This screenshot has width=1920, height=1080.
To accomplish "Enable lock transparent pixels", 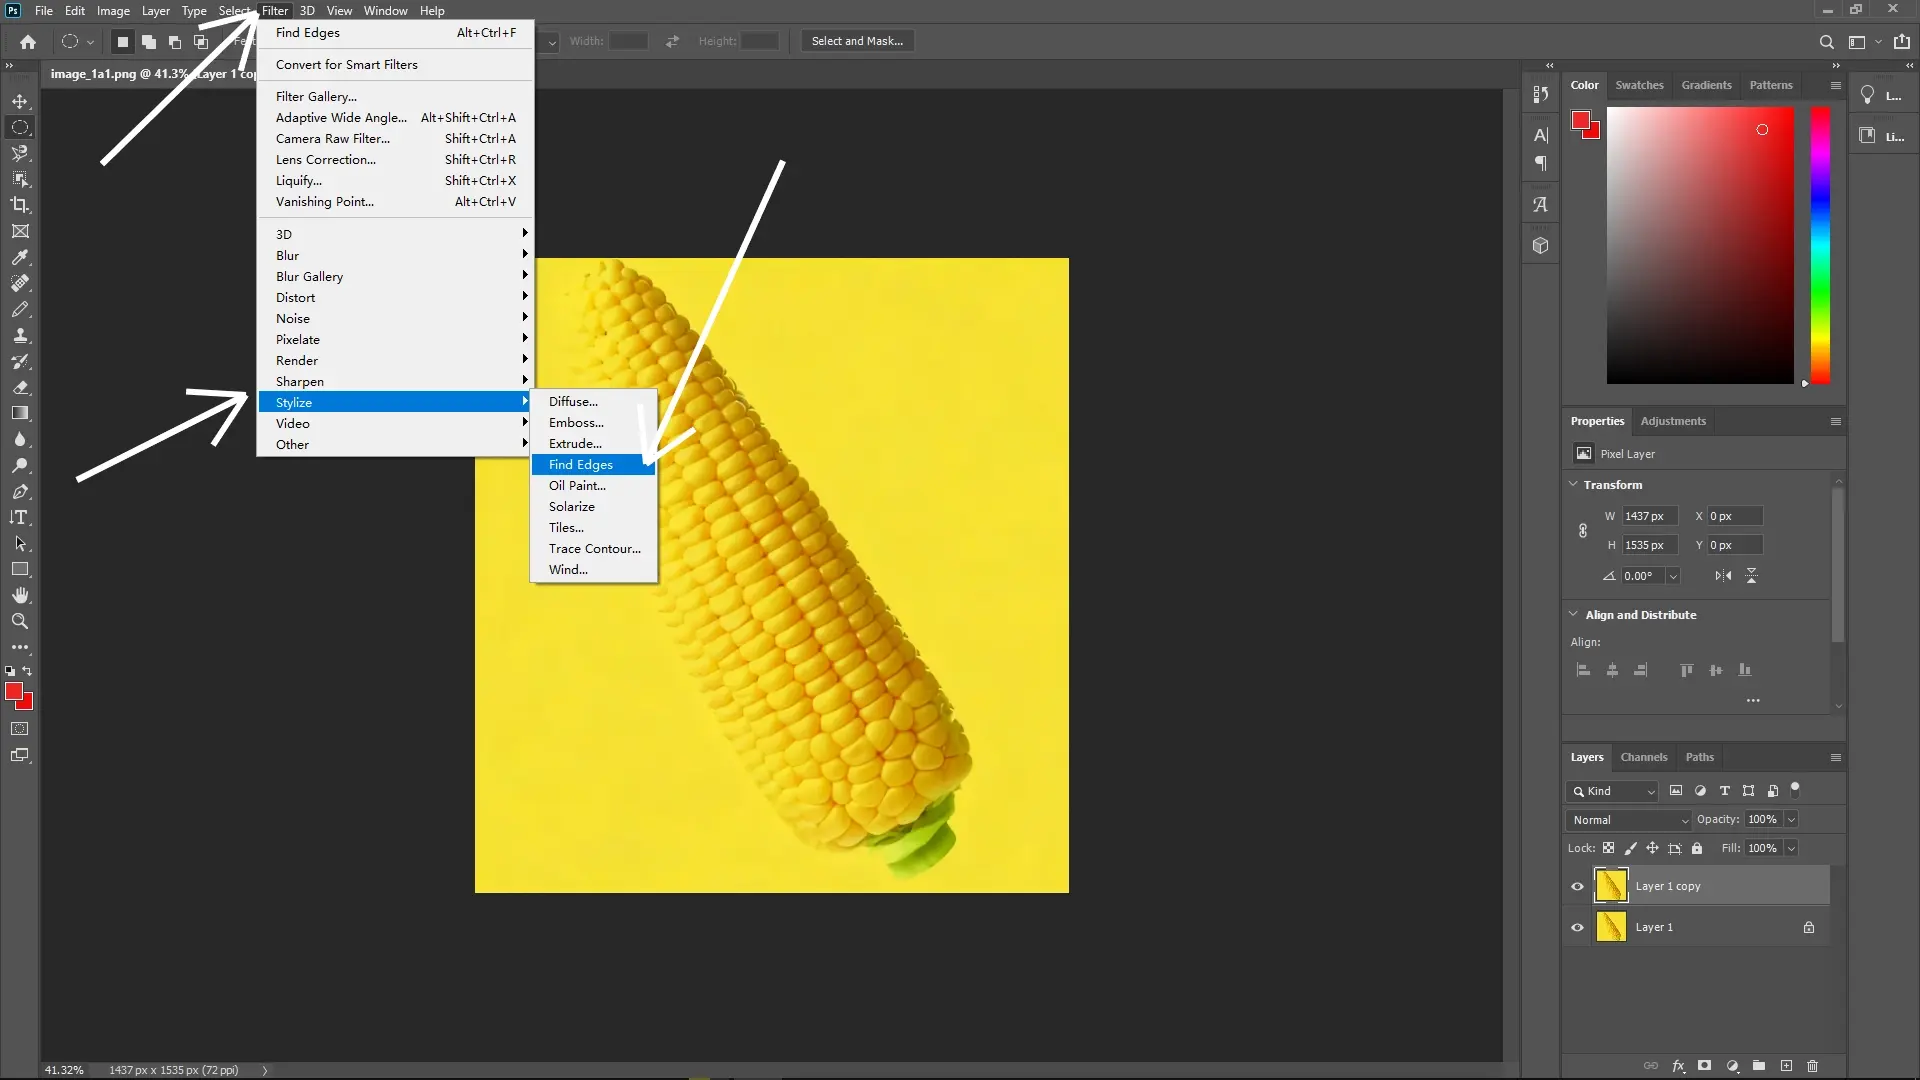I will pyautogui.click(x=1608, y=848).
